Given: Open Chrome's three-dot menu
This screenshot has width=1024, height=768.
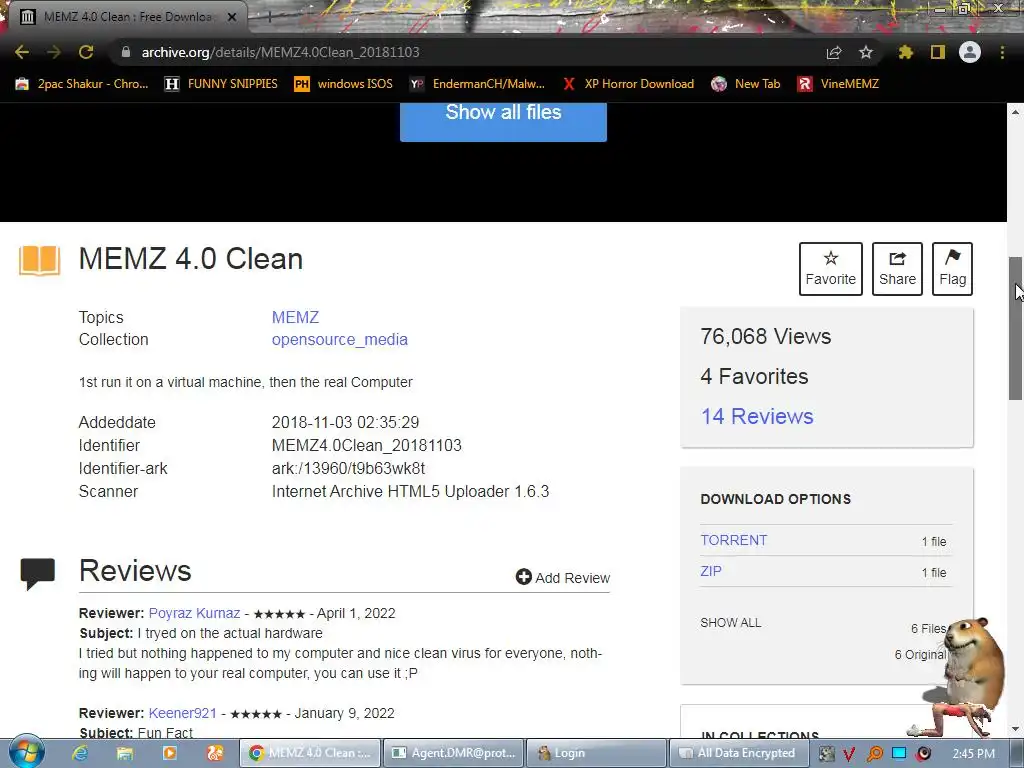Looking at the screenshot, I should 1002,52.
